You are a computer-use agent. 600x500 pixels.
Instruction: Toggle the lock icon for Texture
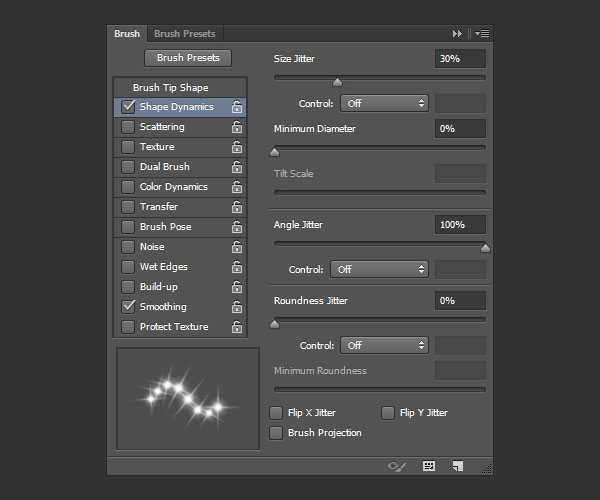tap(237, 147)
